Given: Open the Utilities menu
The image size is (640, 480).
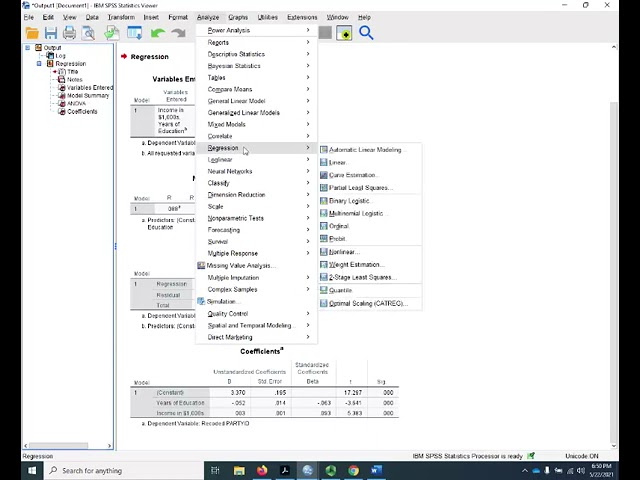Looking at the screenshot, I should click(268, 17).
